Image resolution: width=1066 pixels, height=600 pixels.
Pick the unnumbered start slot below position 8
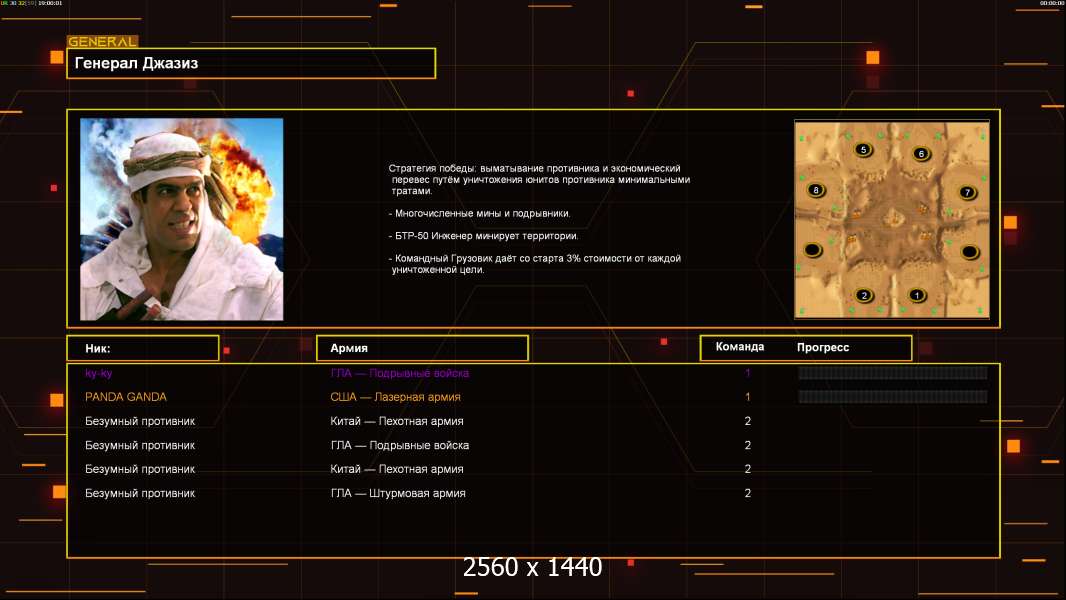(813, 250)
